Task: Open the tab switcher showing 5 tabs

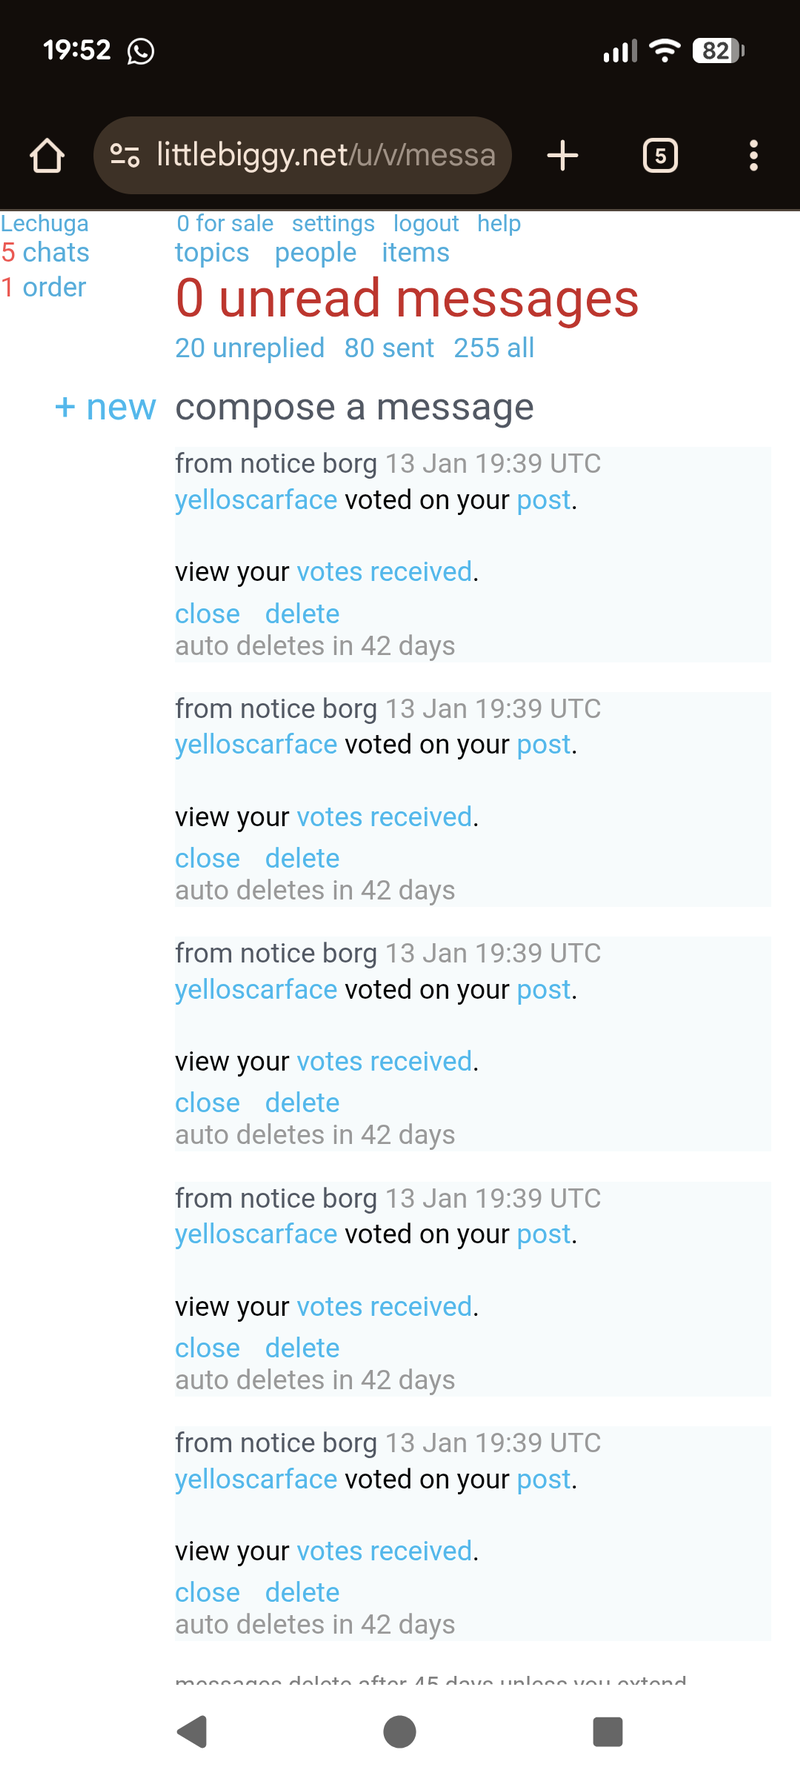Action: click(x=660, y=156)
